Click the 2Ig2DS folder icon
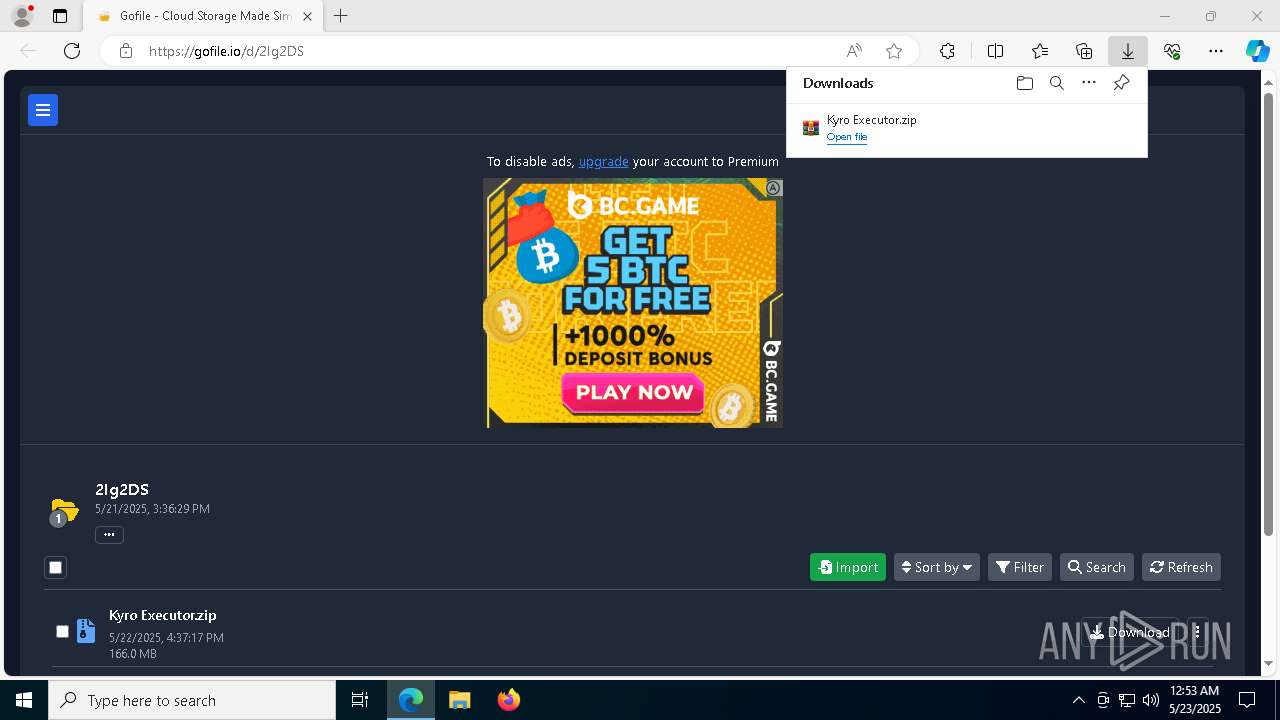The height and width of the screenshot is (720, 1280). [x=64, y=511]
